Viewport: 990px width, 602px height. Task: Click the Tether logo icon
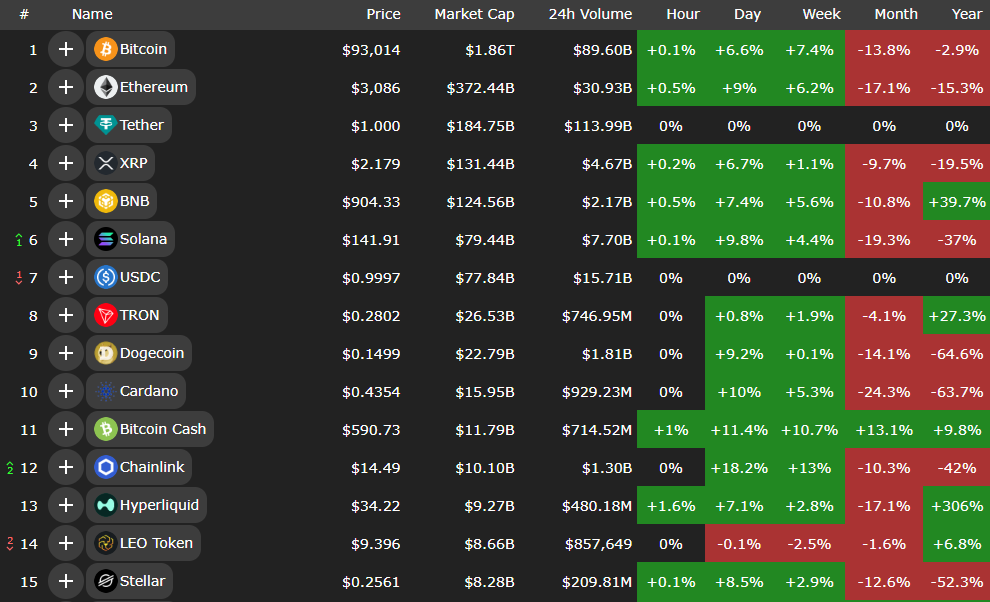(105, 125)
